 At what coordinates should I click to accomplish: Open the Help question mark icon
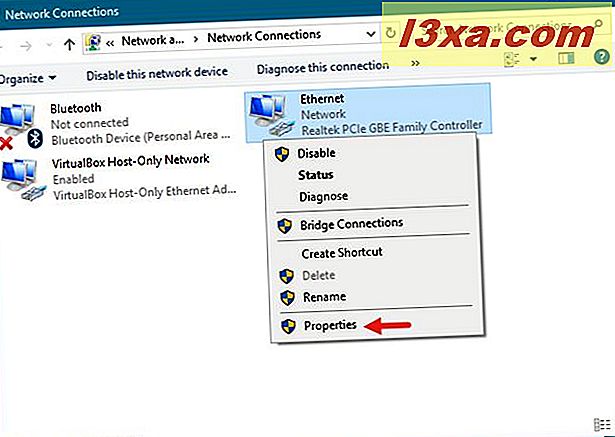point(601,57)
